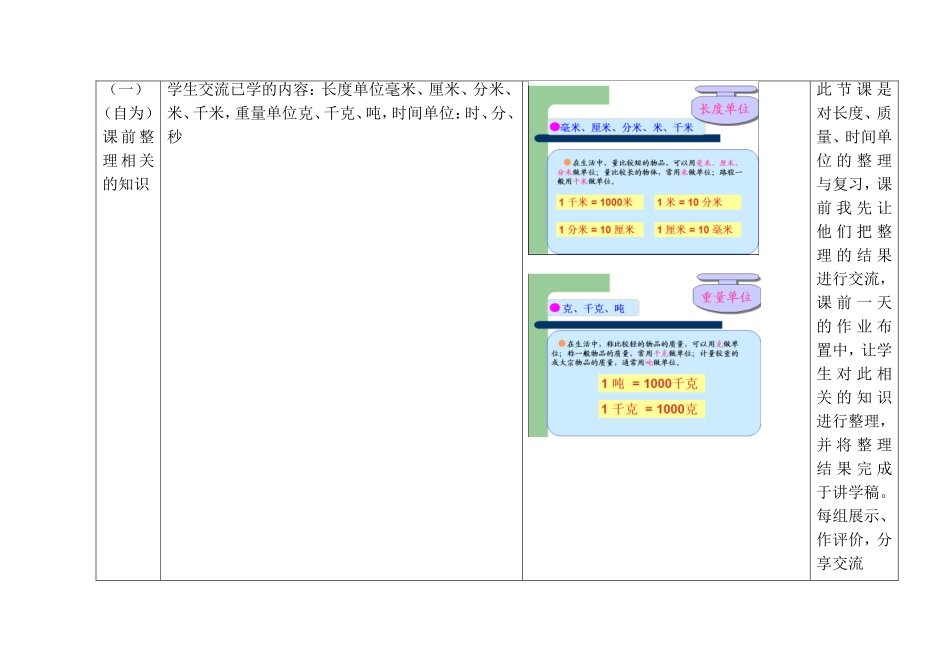Click the 长度单位 slide image
Image resolution: width=950 pixels, height=672 pixels.
click(x=643, y=169)
